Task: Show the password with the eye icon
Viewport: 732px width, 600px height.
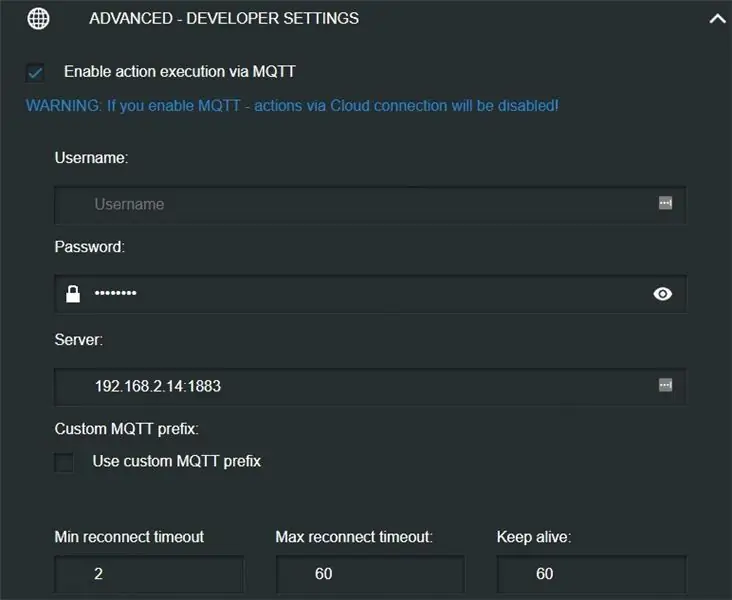Action: [x=662, y=294]
